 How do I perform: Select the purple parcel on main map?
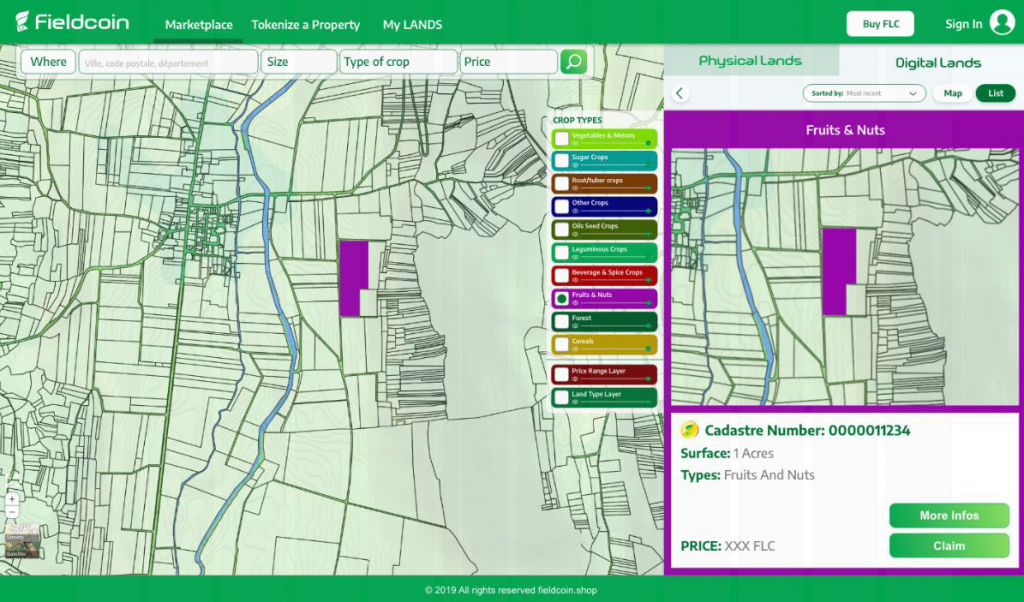(353, 277)
